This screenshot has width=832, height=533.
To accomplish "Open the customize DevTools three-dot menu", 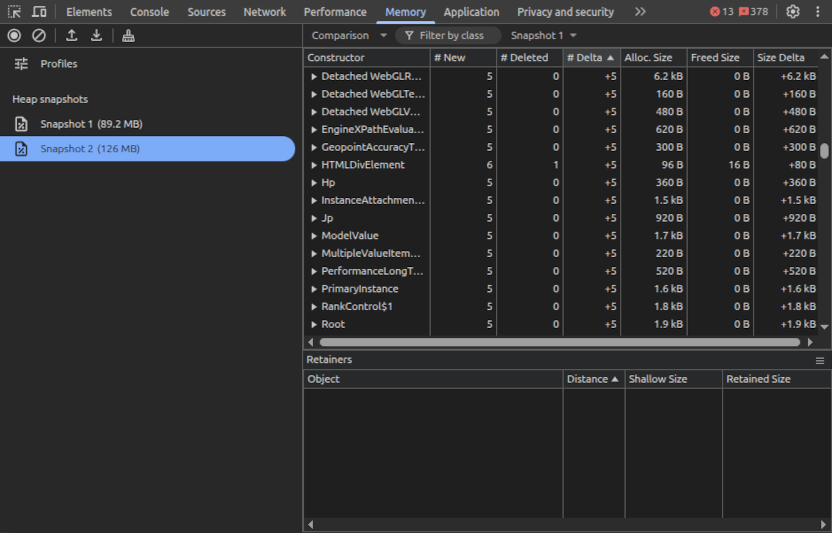I will 817,12.
